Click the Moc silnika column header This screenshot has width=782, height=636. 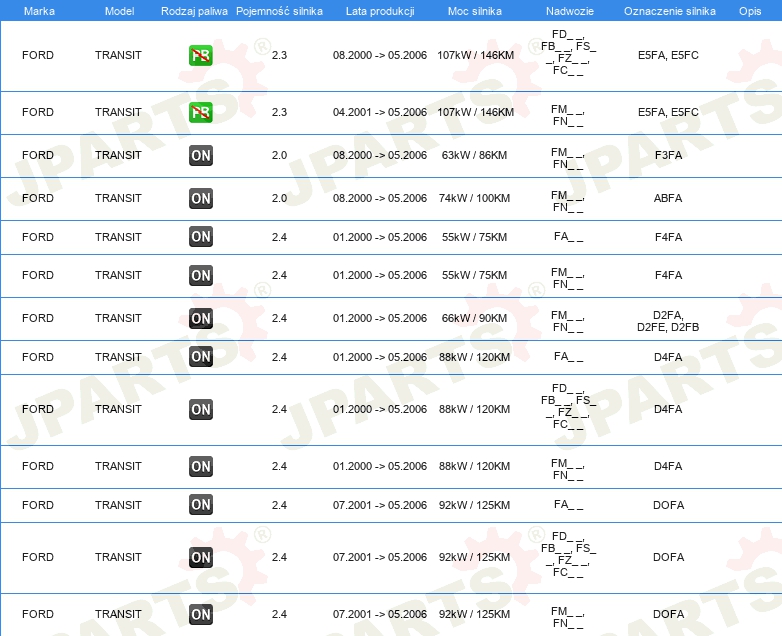coord(475,11)
